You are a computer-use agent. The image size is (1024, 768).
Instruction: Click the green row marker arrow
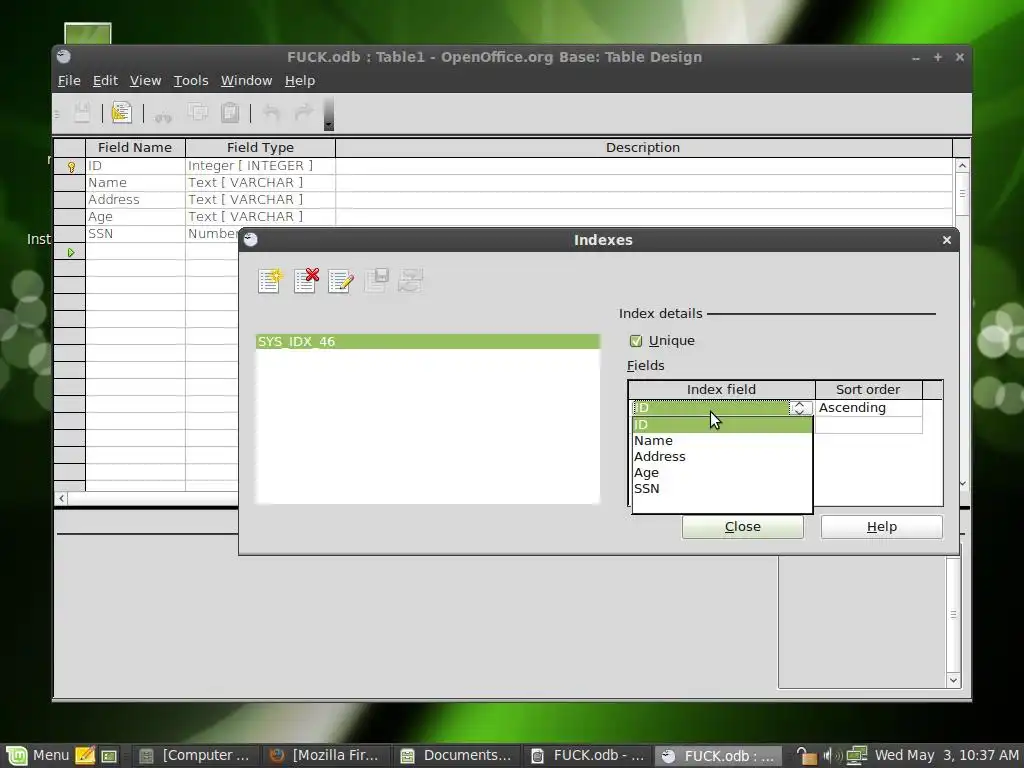point(71,252)
